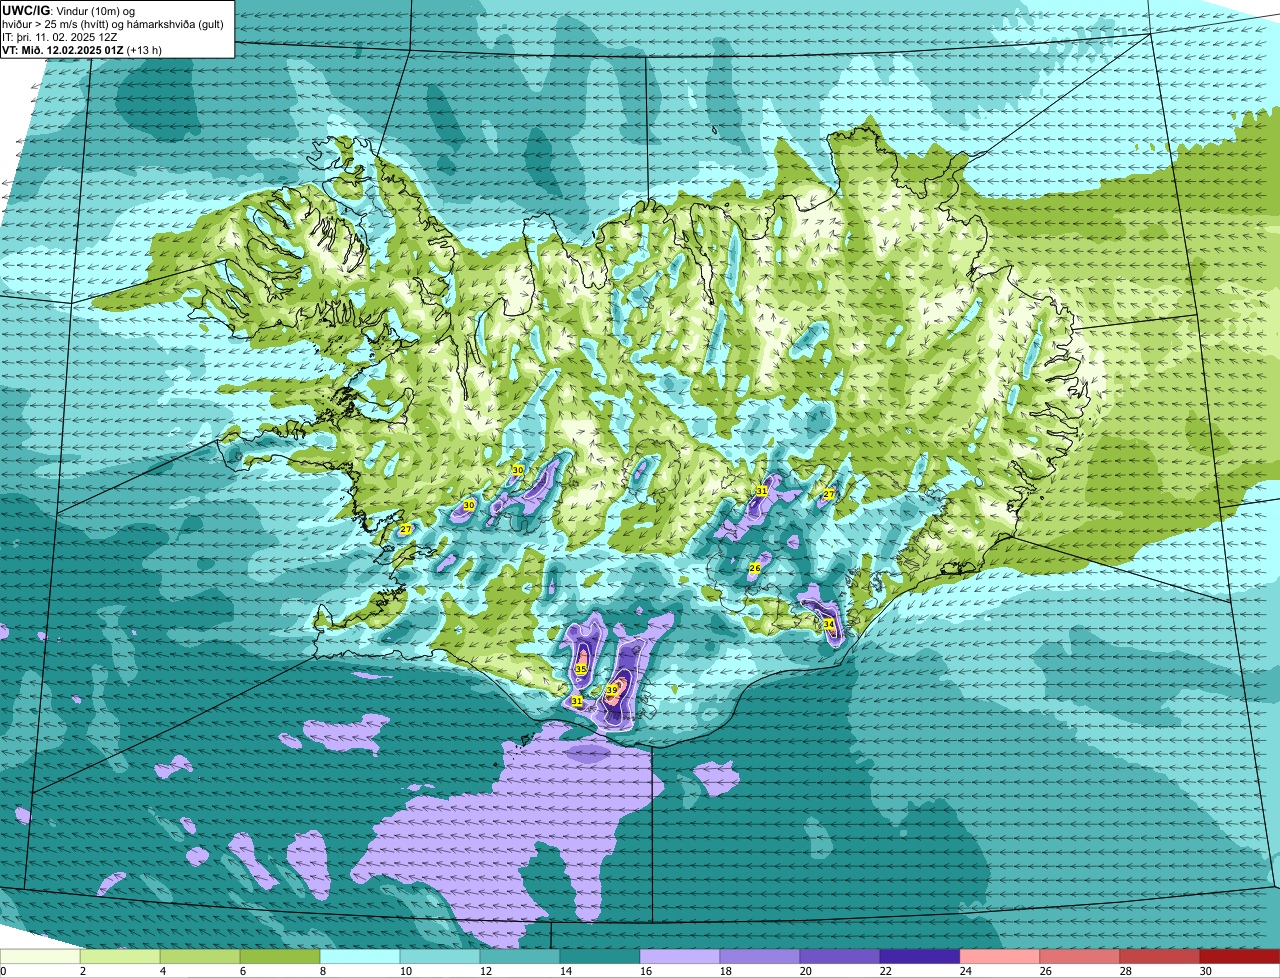
Task: Select the yellow gust marker labeled 26
Action: pyautogui.click(x=755, y=568)
